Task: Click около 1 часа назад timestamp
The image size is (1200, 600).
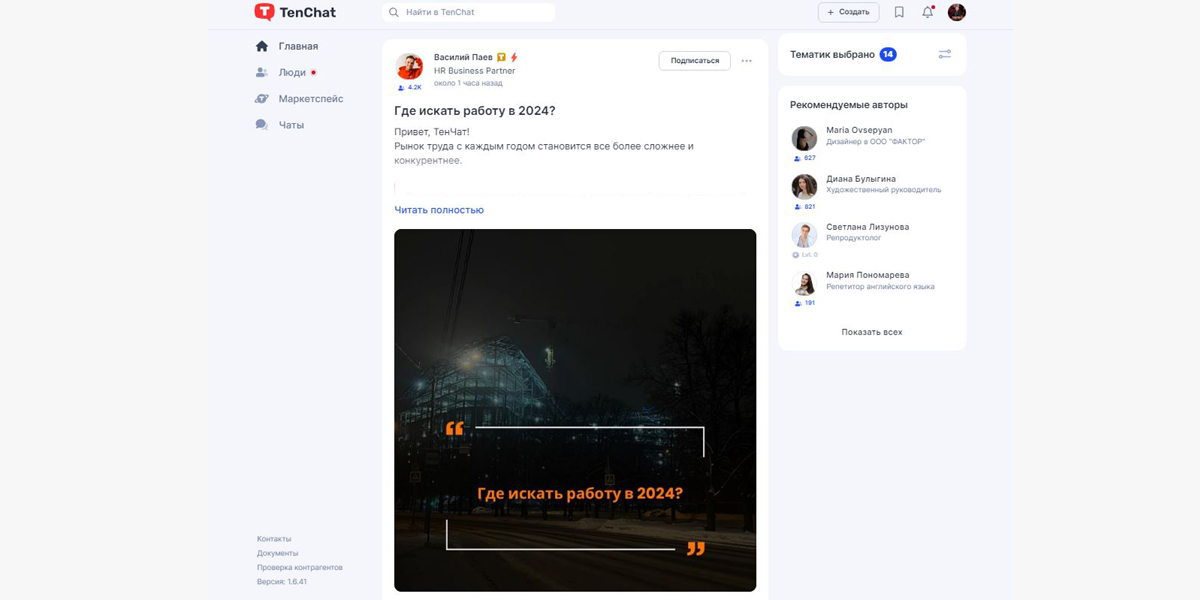Action: [x=468, y=83]
